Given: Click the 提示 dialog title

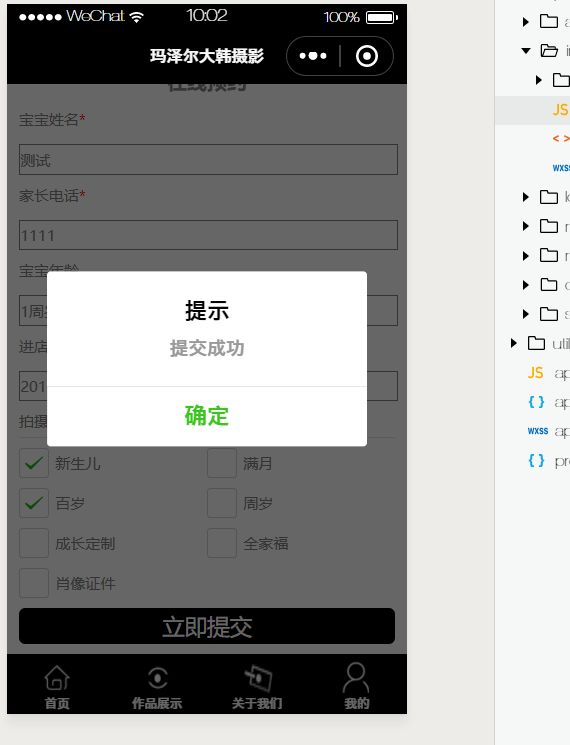Looking at the screenshot, I should click(207, 311).
